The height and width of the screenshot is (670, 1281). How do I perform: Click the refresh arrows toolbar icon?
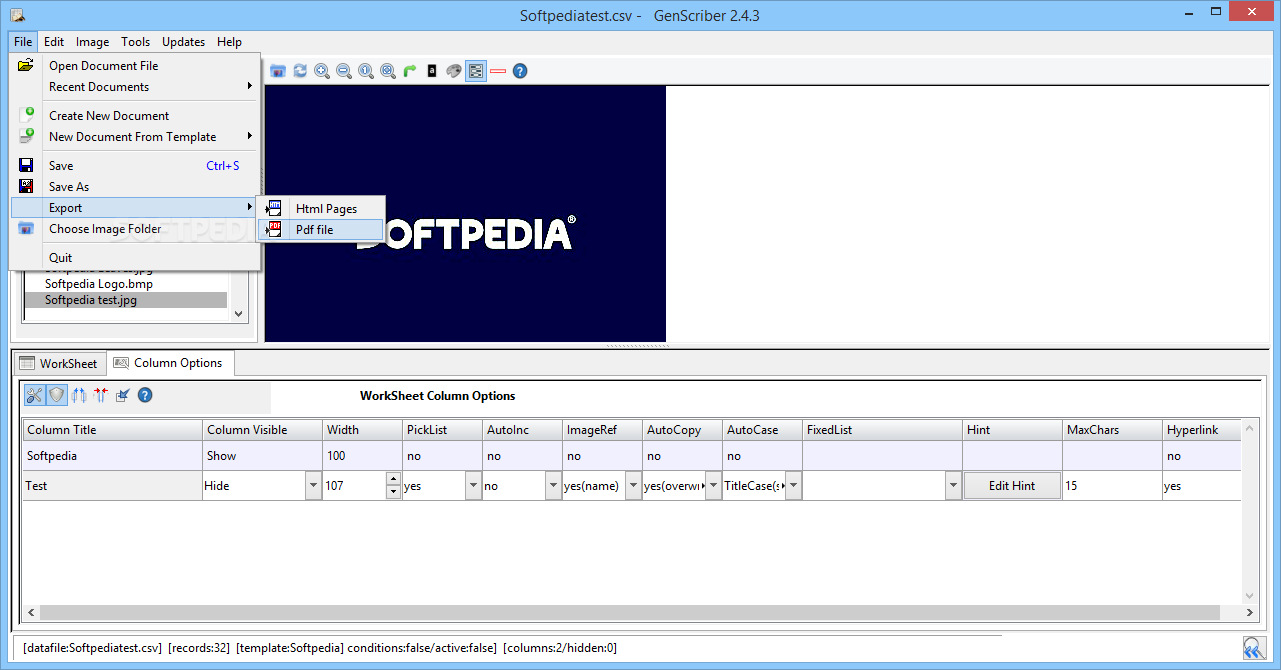[x=300, y=71]
